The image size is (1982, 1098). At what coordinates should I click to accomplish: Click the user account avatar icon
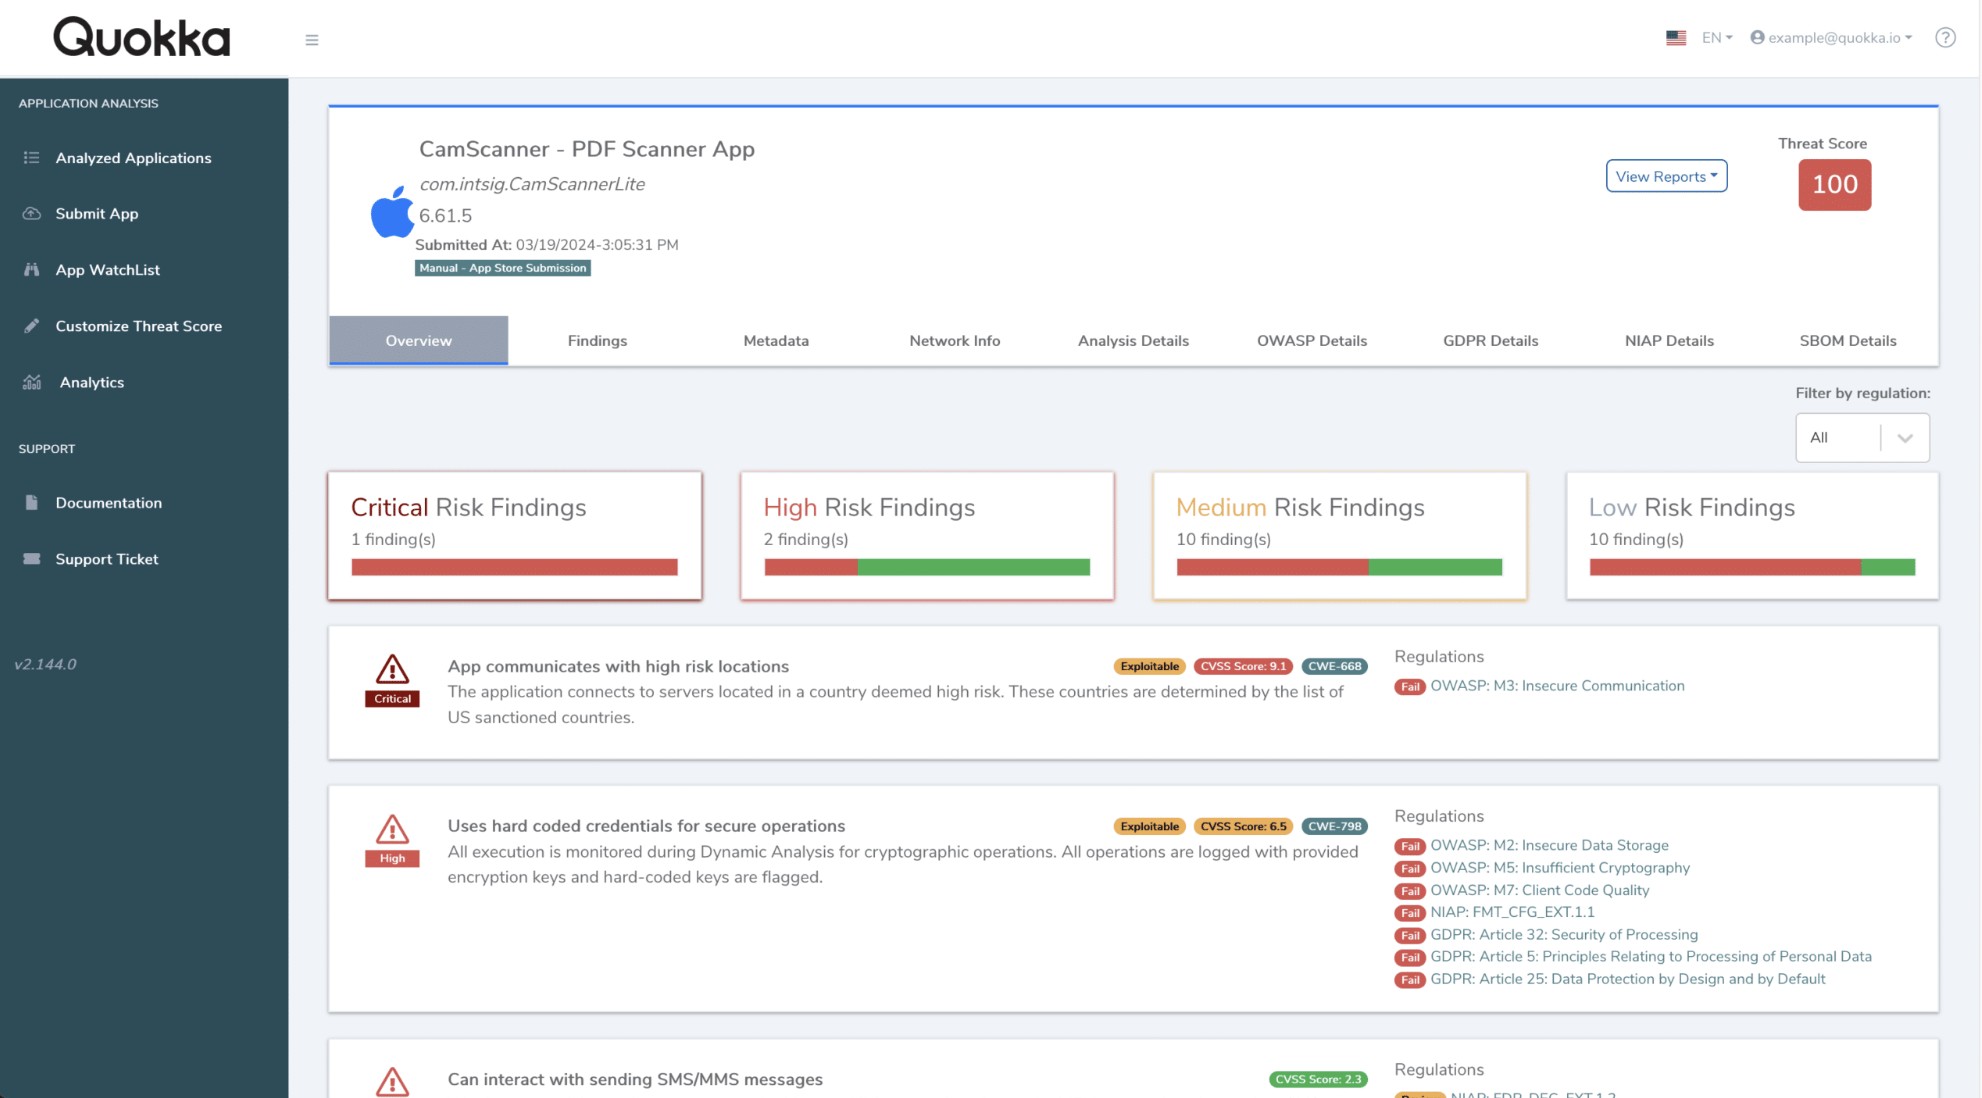coord(1757,38)
